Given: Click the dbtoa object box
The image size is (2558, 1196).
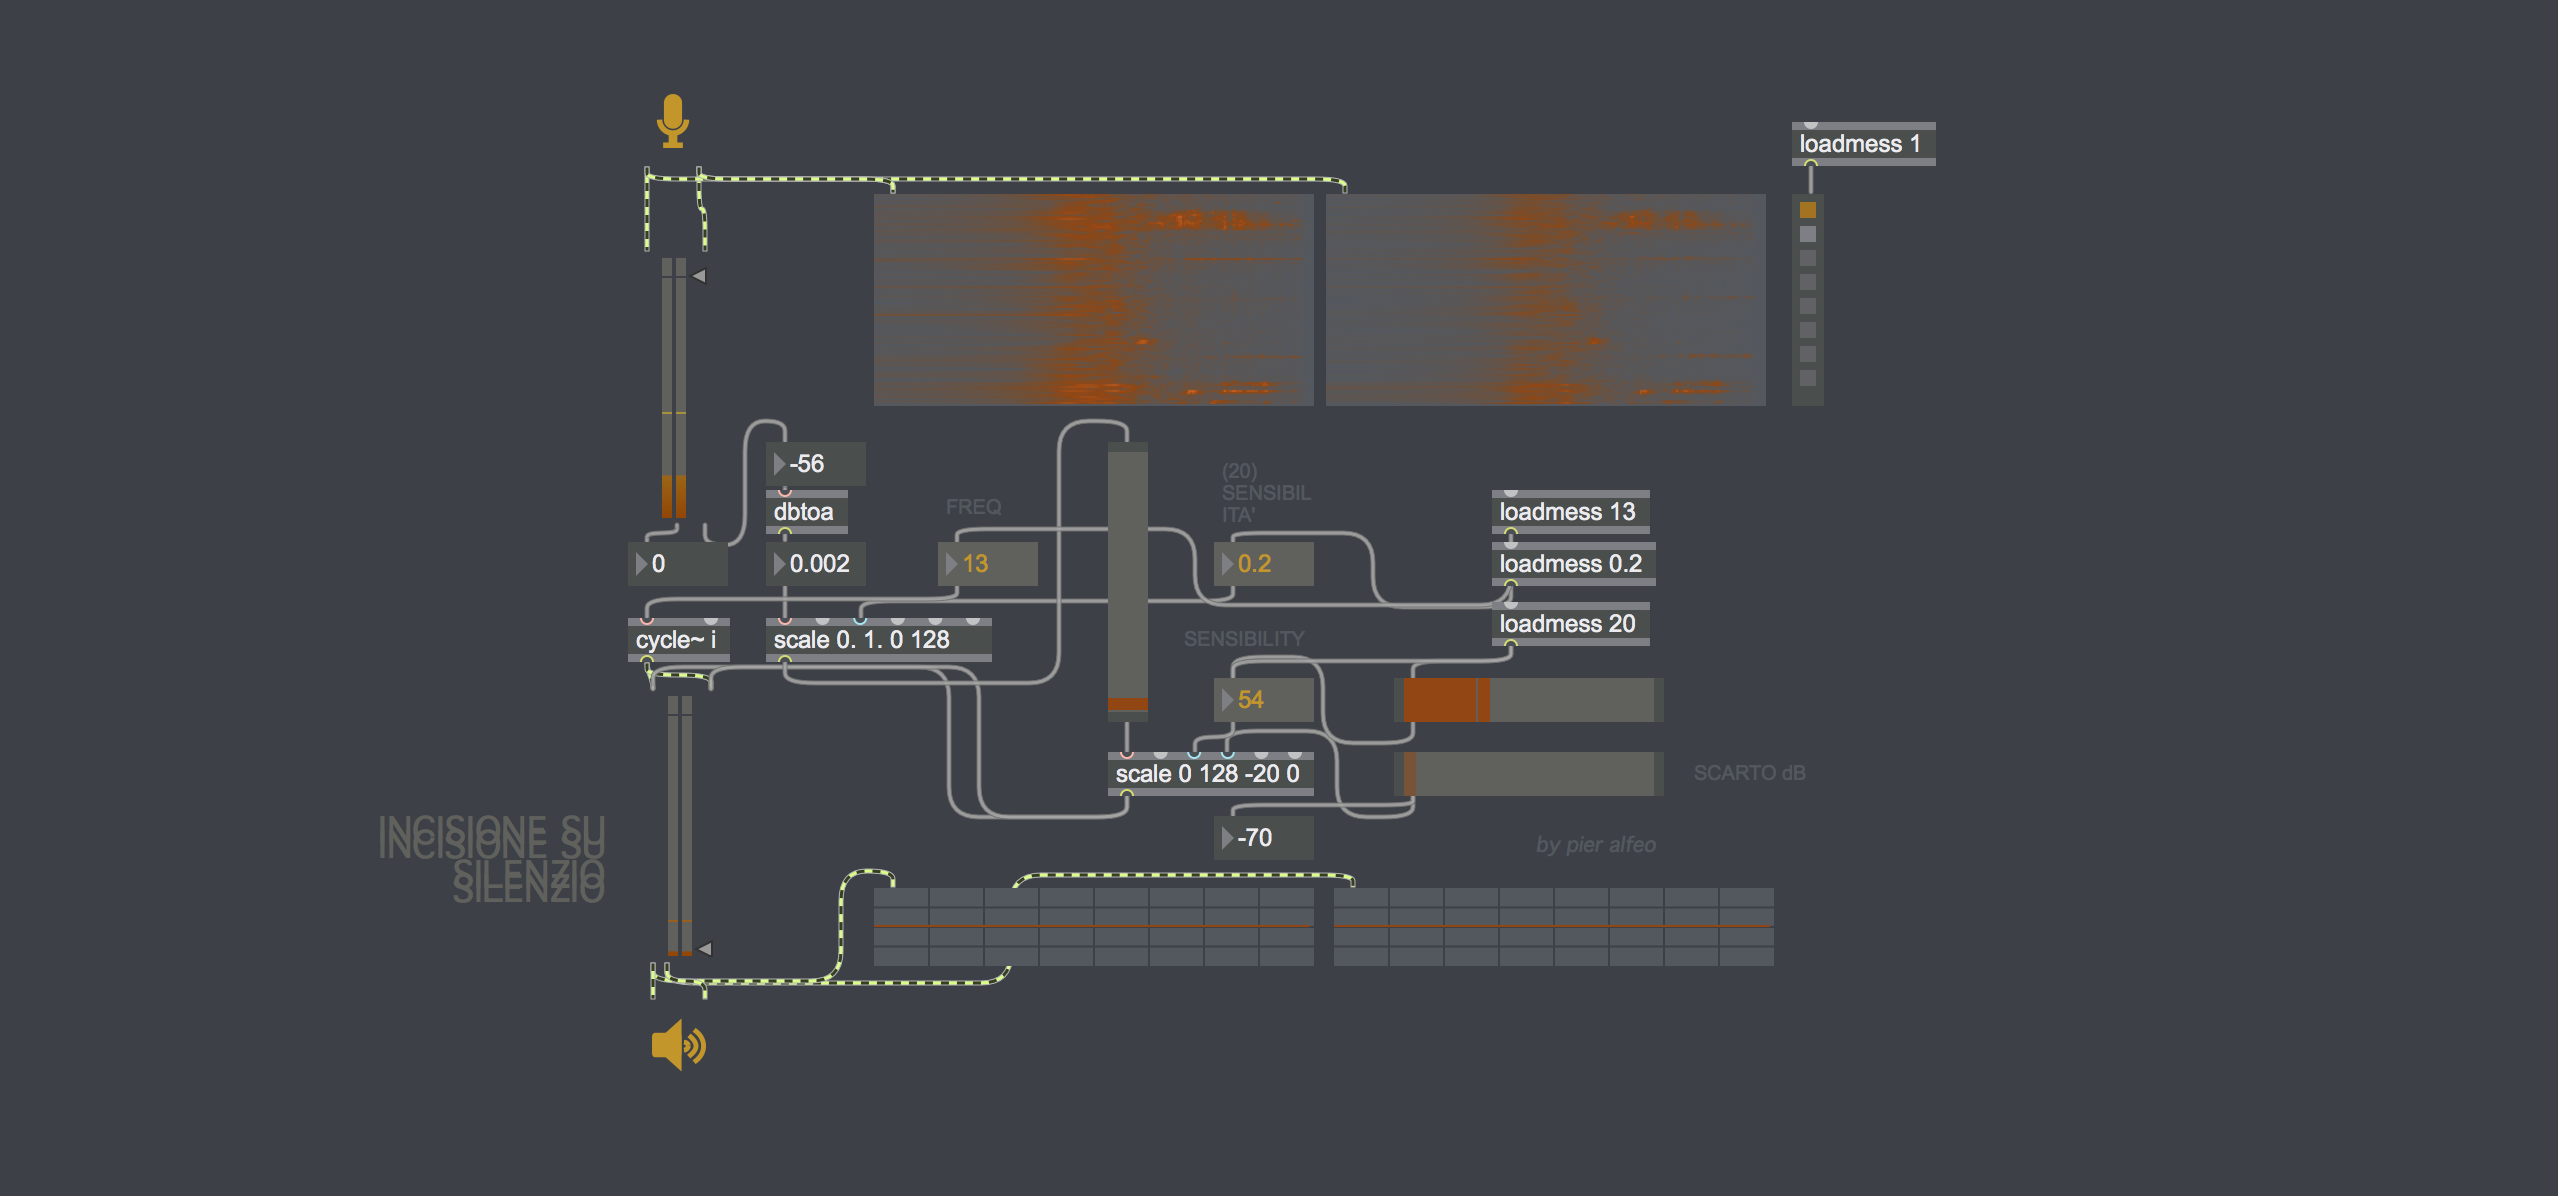Looking at the screenshot, I should coord(805,512).
